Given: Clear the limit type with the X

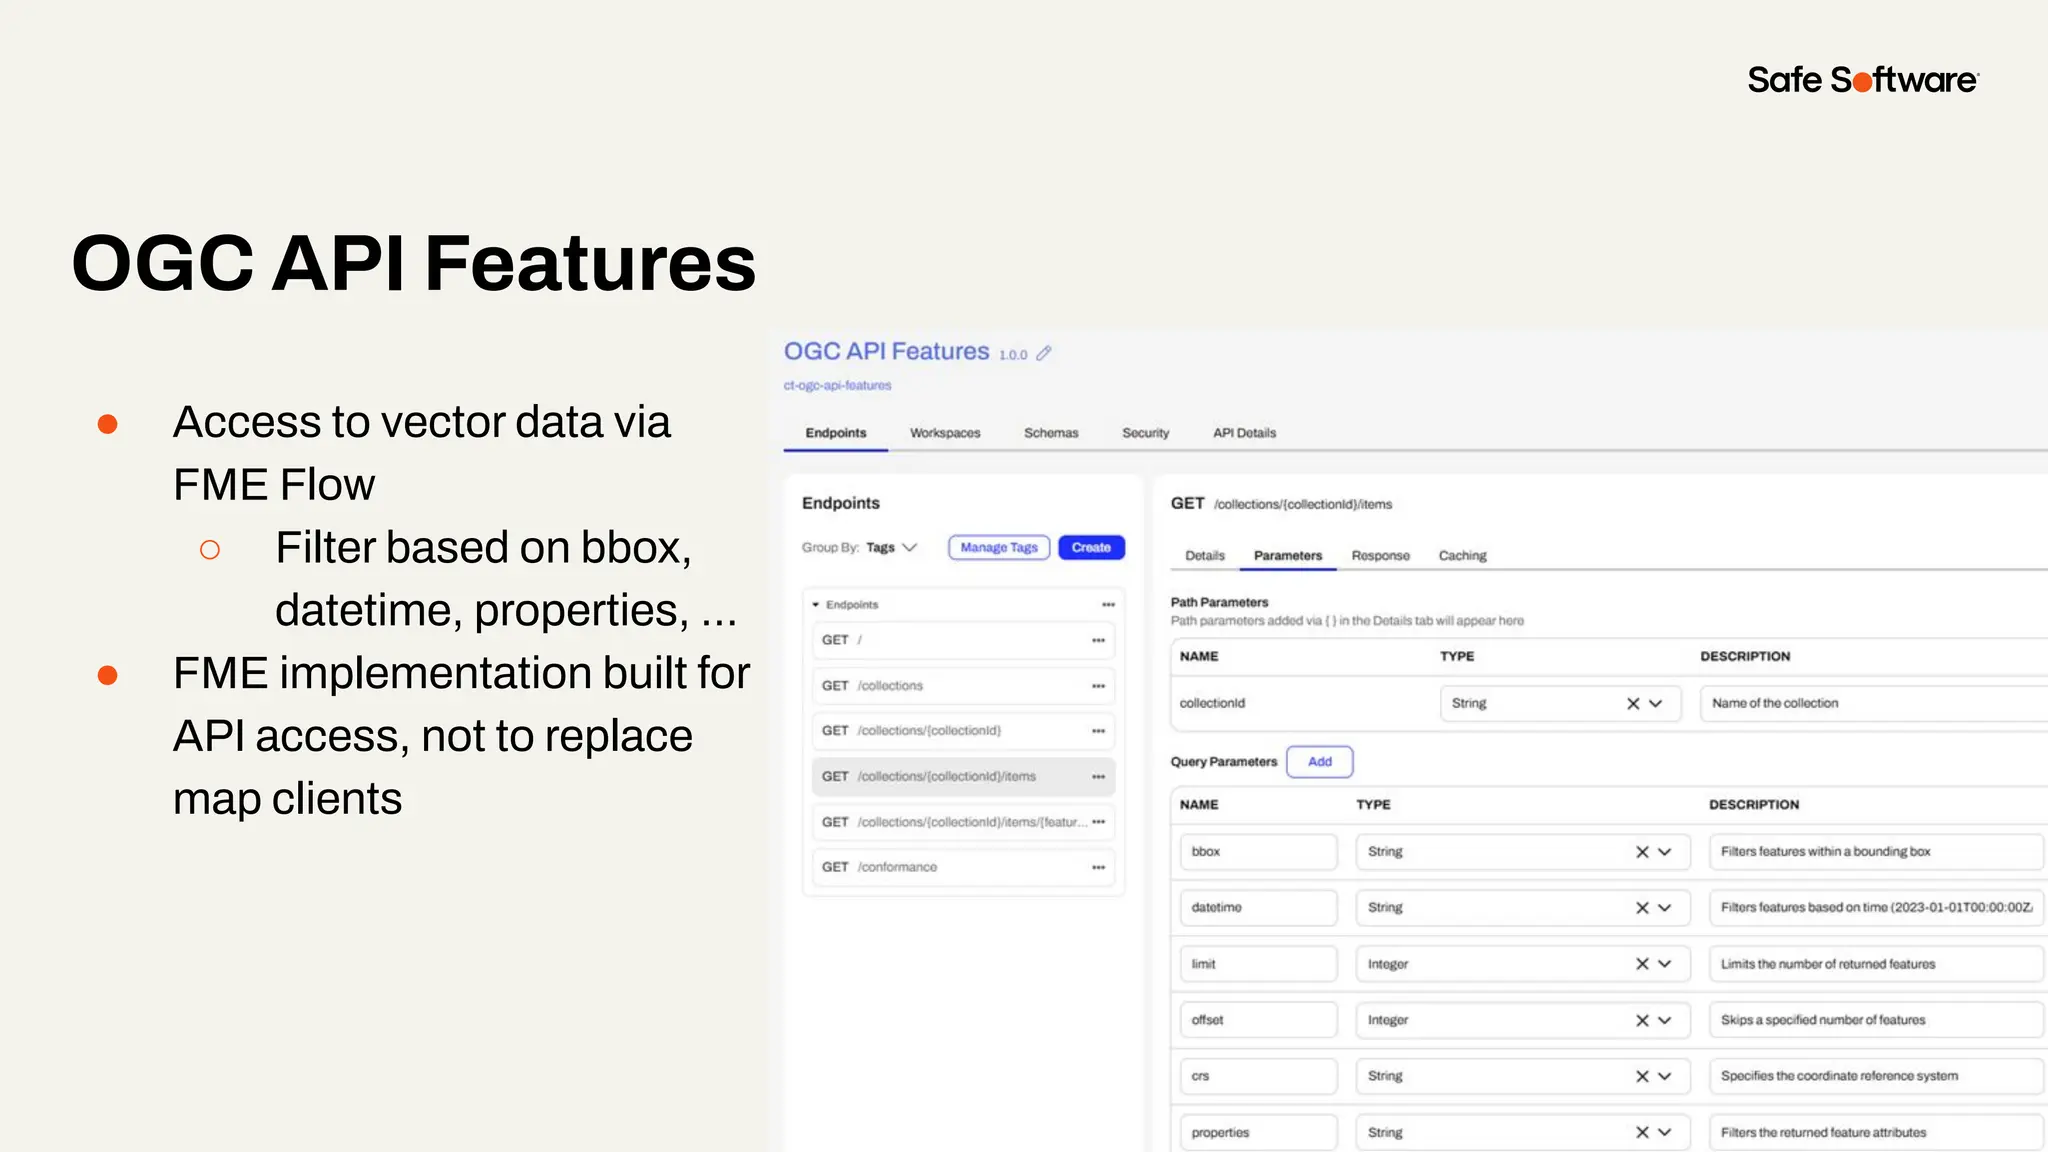Looking at the screenshot, I should tap(1642, 964).
